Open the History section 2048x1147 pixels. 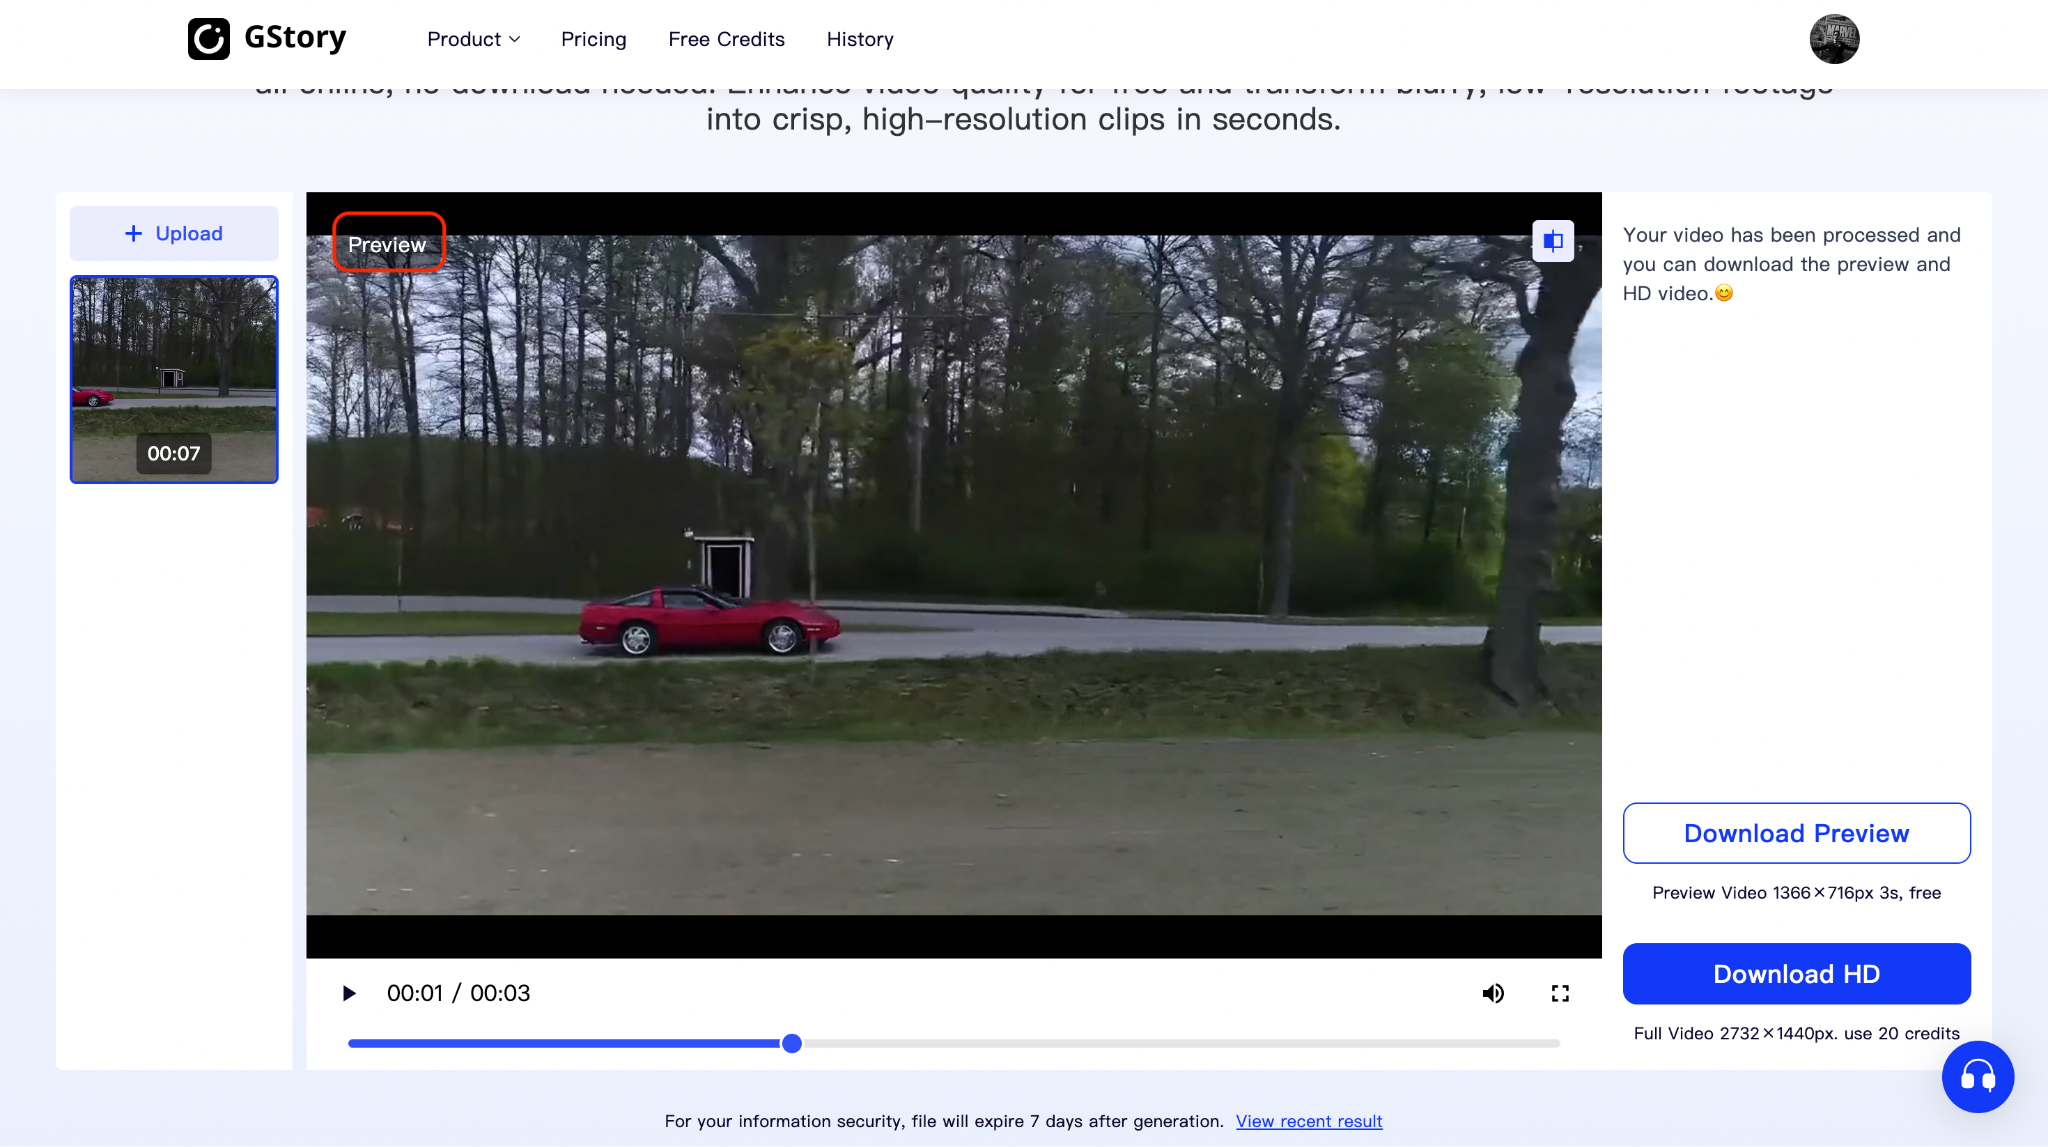point(860,39)
